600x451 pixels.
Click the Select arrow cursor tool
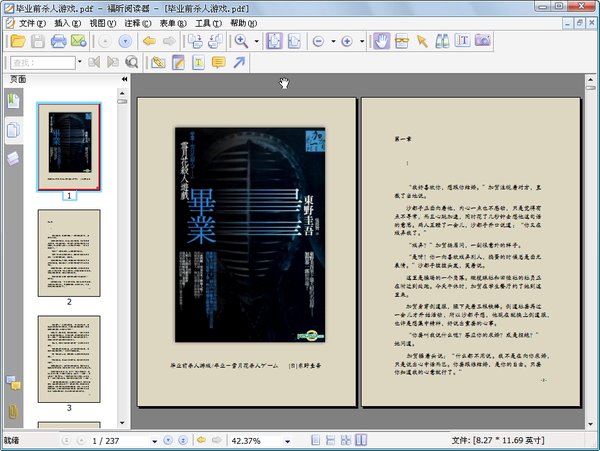click(421, 41)
